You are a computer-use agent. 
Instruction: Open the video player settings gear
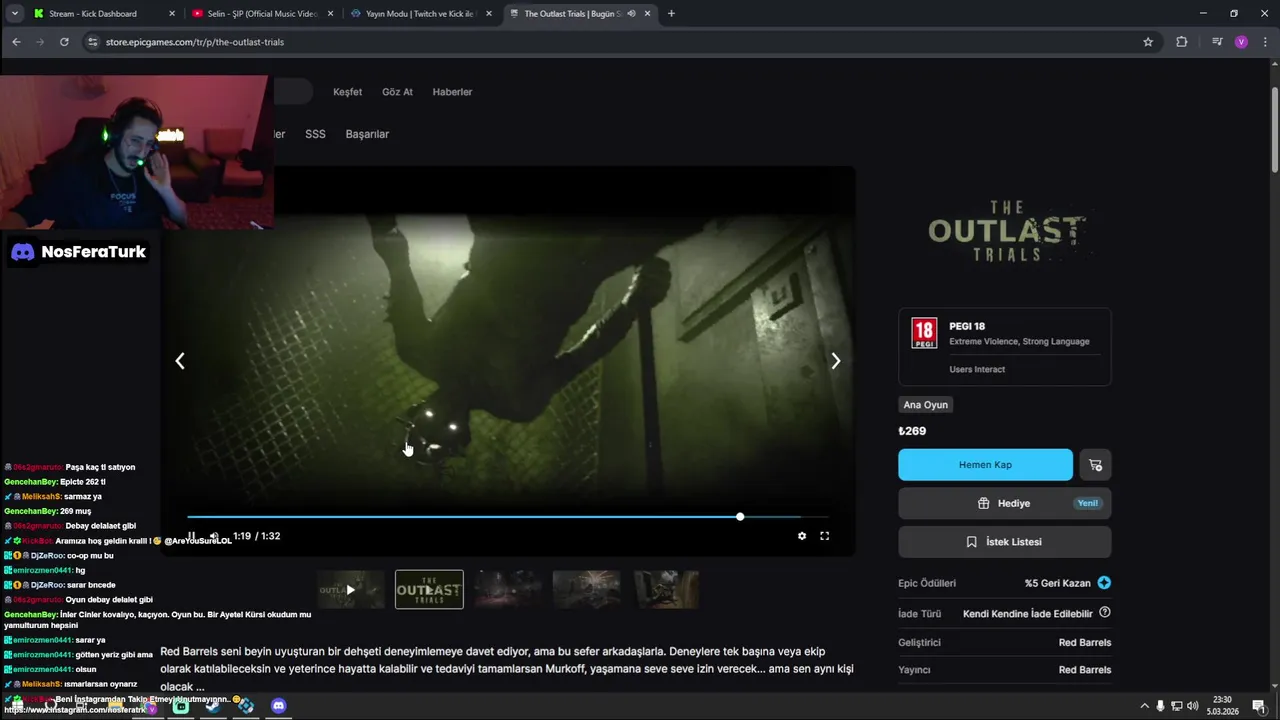[x=802, y=536]
